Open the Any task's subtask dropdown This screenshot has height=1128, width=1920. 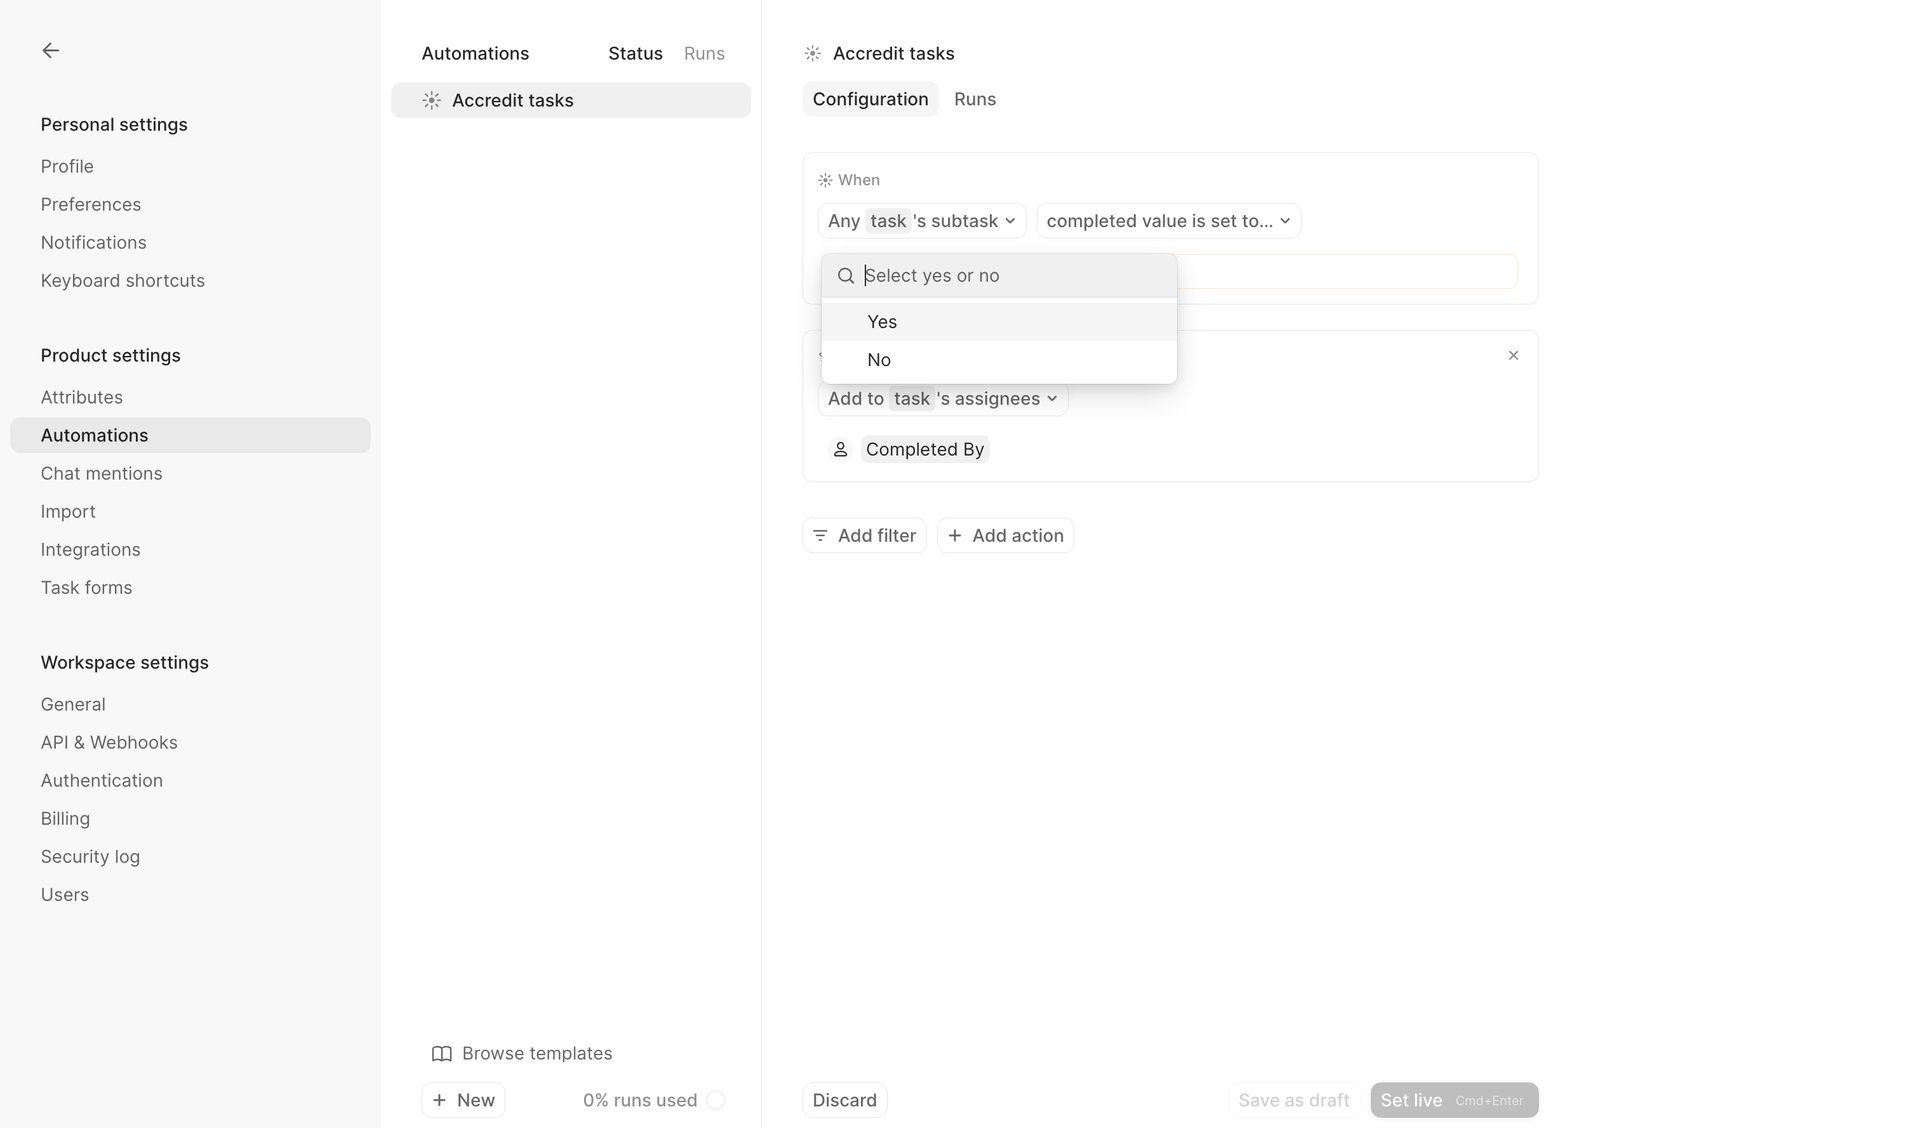click(920, 221)
